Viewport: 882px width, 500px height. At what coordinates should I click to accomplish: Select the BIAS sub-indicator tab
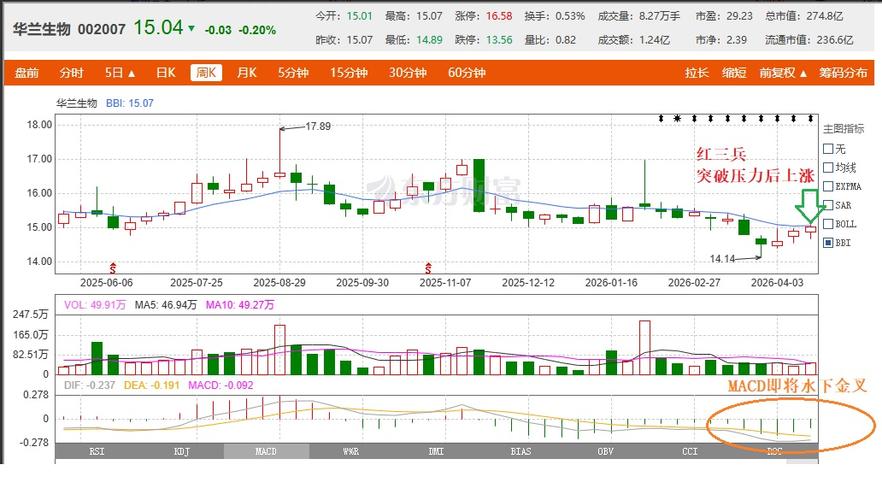tap(521, 451)
